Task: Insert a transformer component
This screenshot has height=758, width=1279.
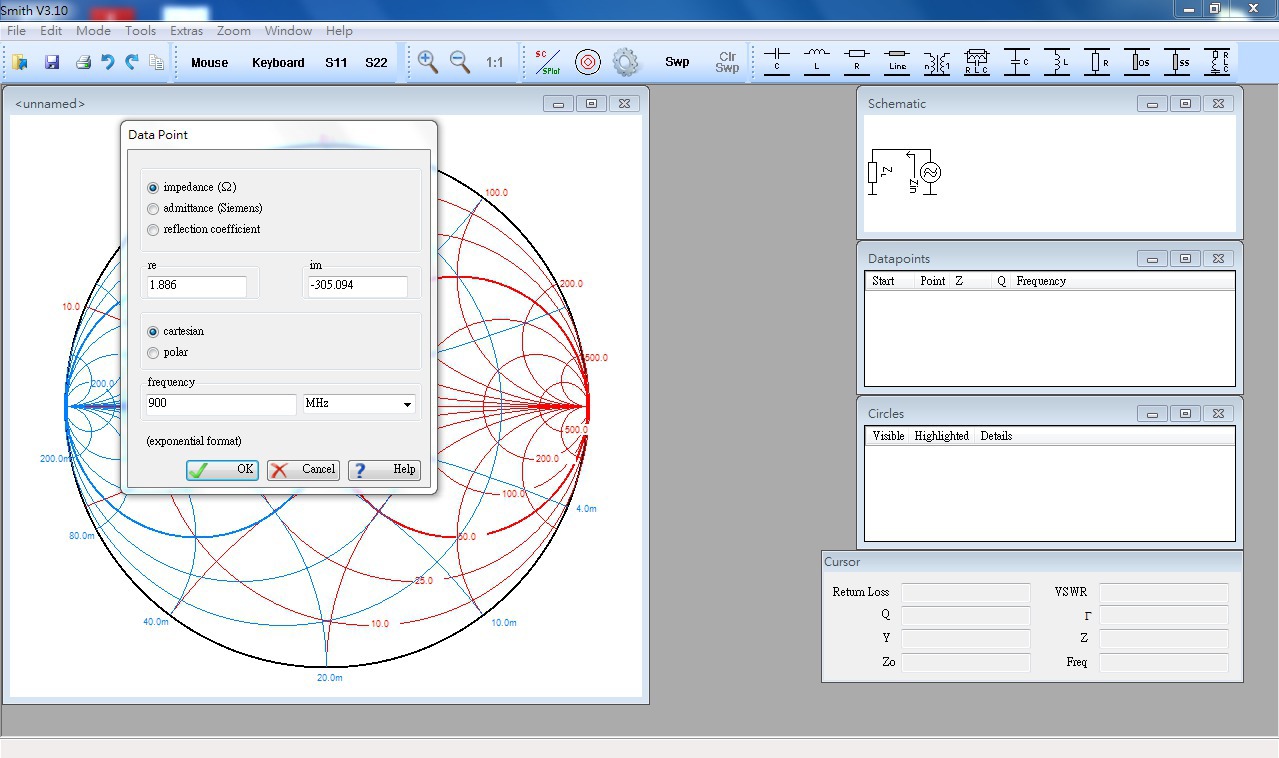Action: 937,61
